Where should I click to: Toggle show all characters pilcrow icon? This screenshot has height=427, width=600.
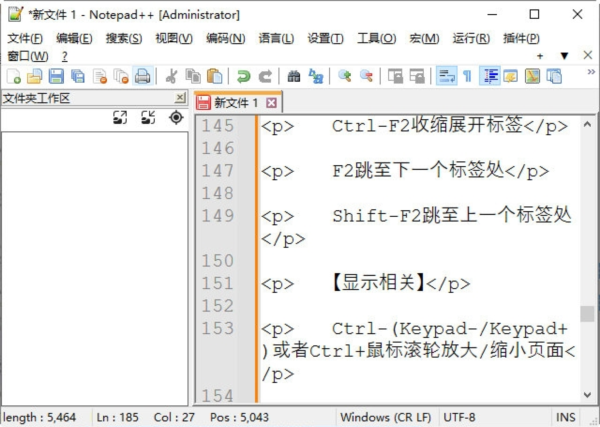pyautogui.click(x=467, y=76)
